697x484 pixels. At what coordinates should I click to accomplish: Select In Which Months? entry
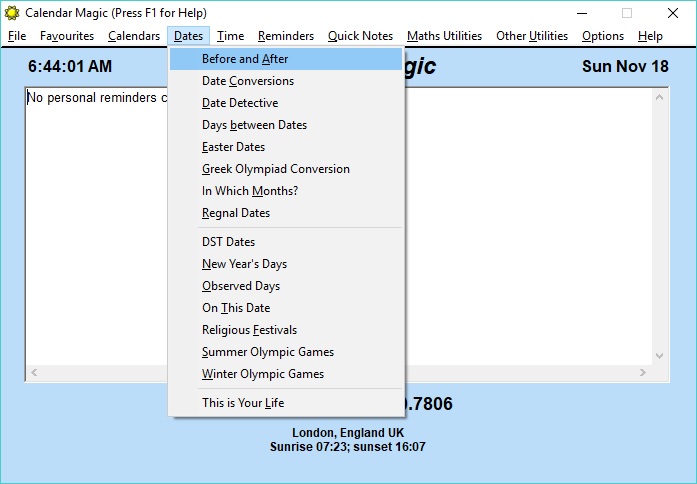click(250, 191)
